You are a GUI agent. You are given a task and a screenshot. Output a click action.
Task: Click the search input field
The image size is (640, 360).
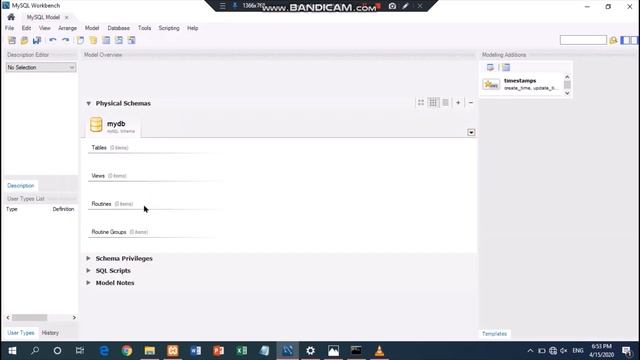(x=583, y=40)
